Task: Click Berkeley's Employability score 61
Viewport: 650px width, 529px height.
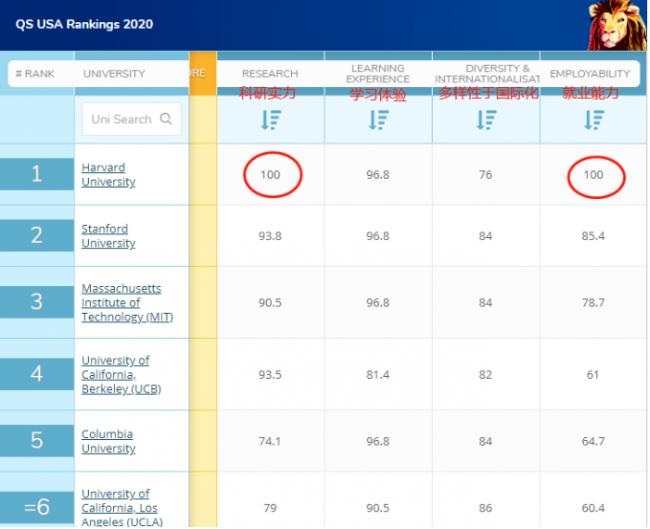Action: click(x=593, y=375)
